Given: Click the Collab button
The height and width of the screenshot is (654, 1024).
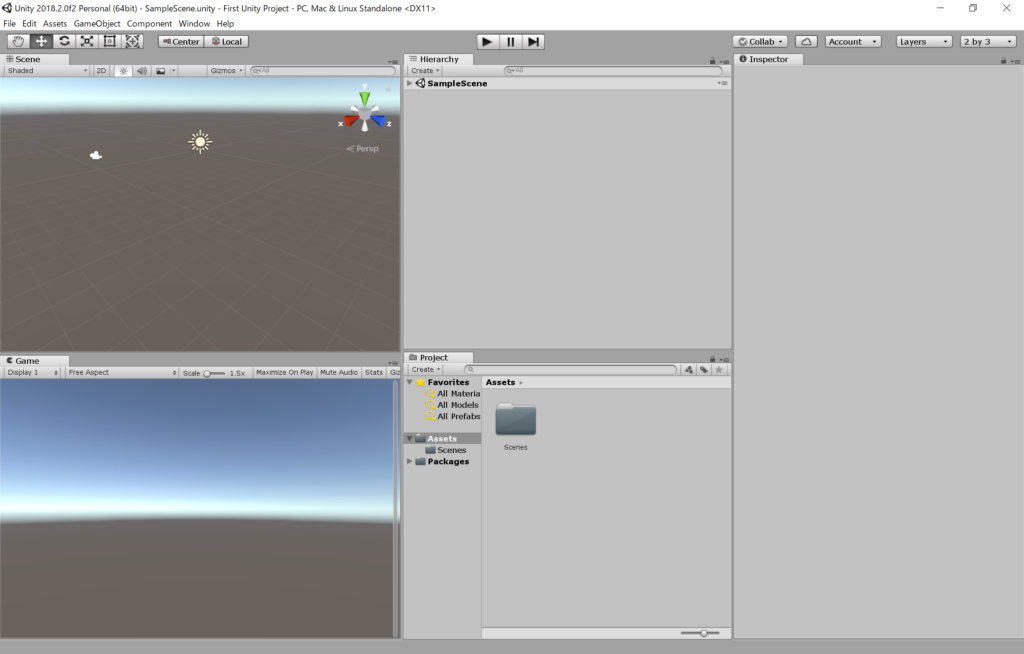Looking at the screenshot, I should 760,41.
